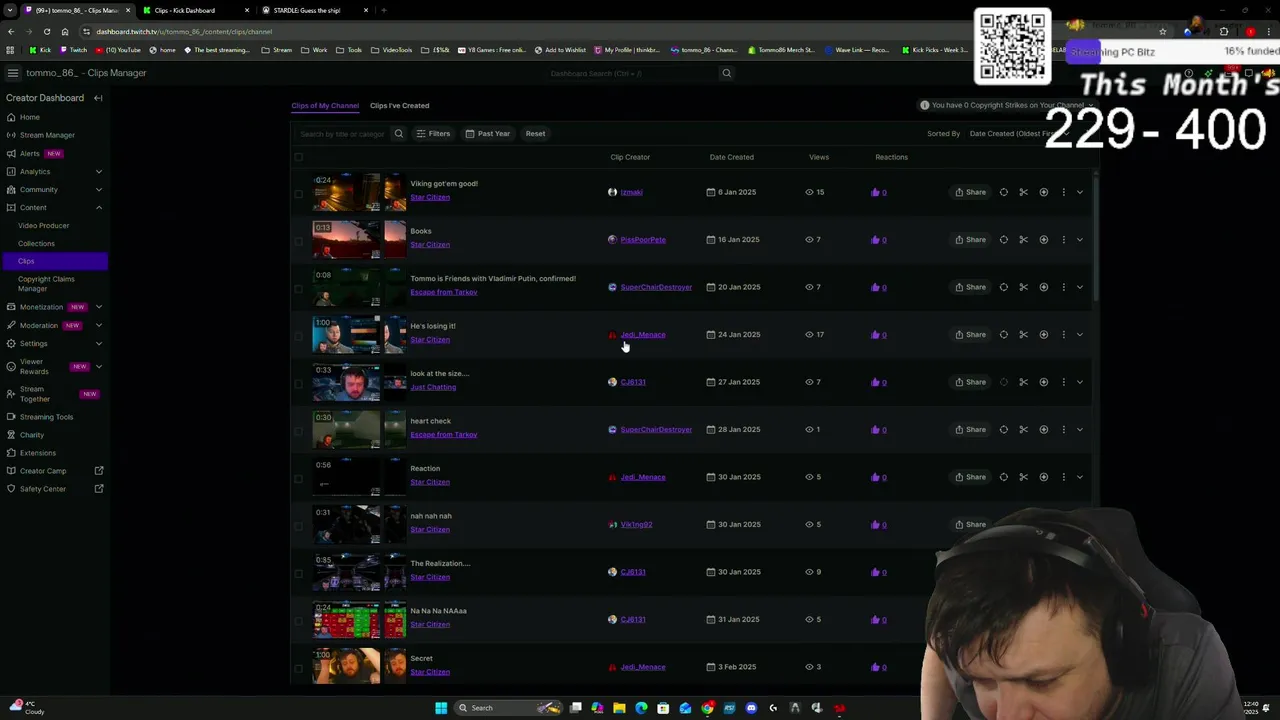The image size is (1280, 720).
Task: Open external Creator Camp link icon
Action: [x=99, y=471]
